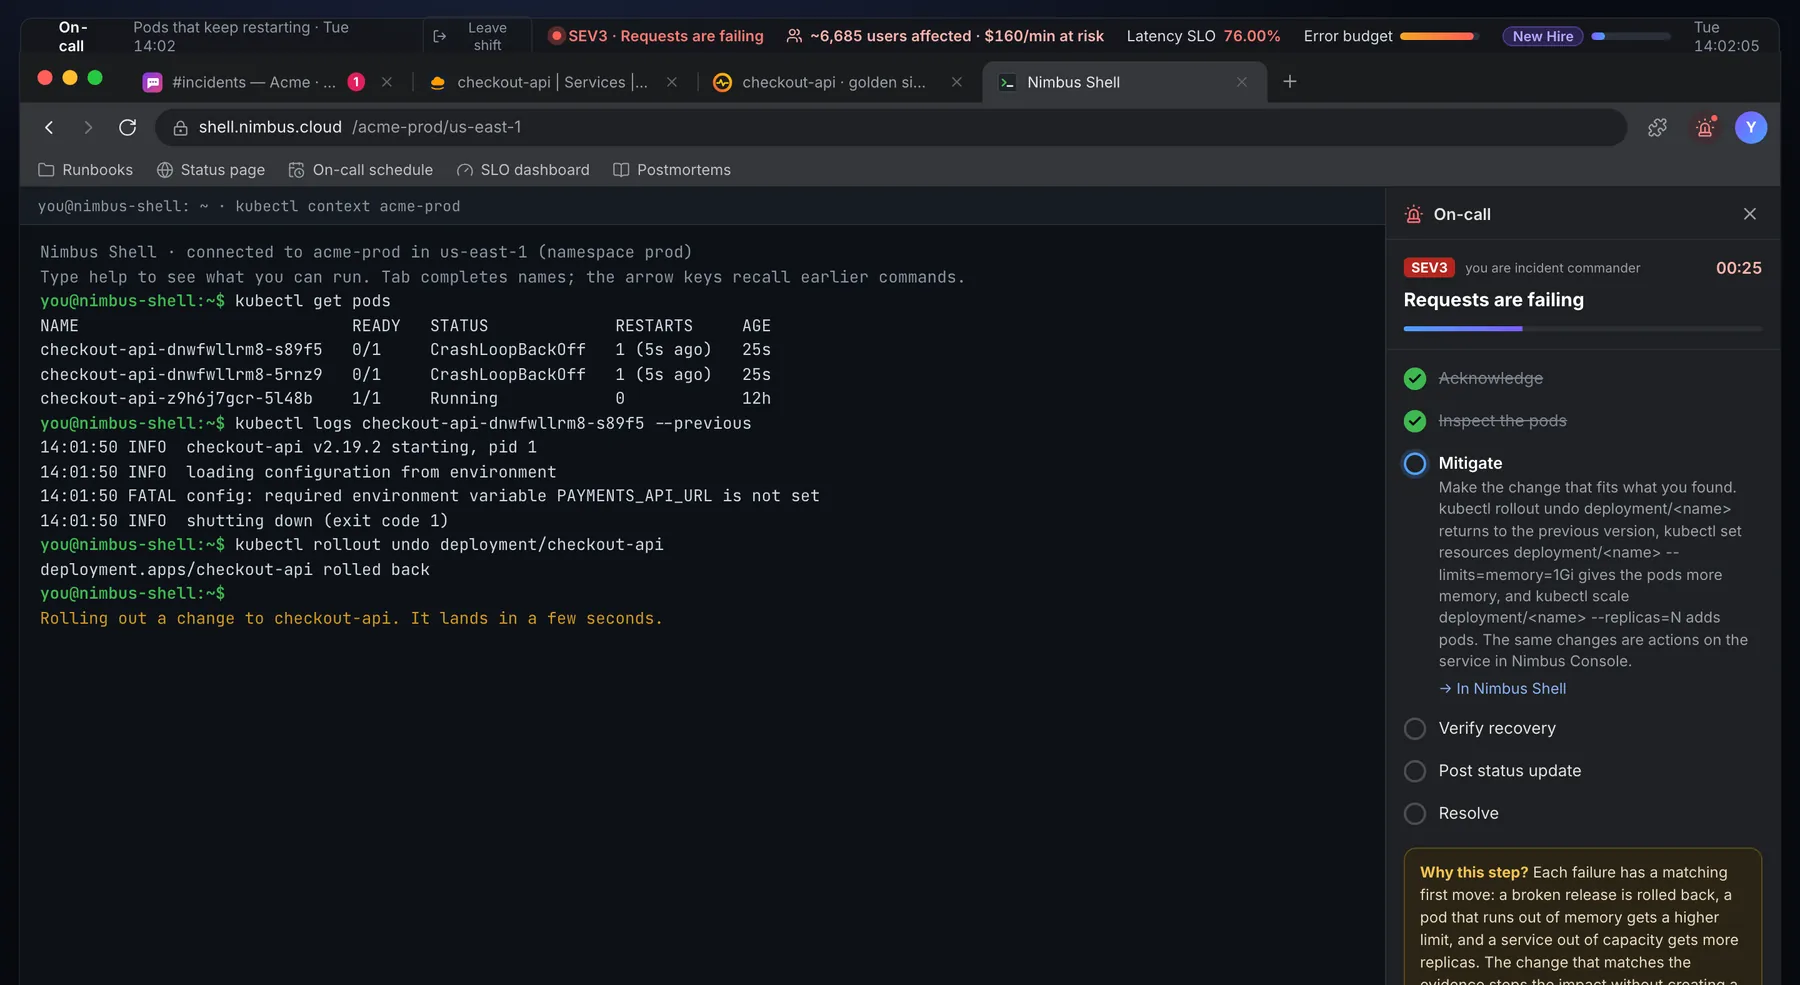Viewport: 1800px width, 985px height.
Task: Select the Verify recovery step circle
Action: coord(1415,729)
